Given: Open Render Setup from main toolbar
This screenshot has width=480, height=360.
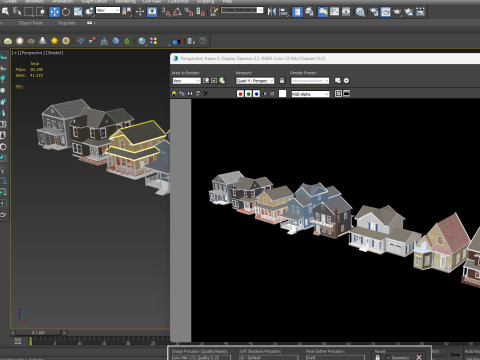Looking at the screenshot, I should click(374, 12).
